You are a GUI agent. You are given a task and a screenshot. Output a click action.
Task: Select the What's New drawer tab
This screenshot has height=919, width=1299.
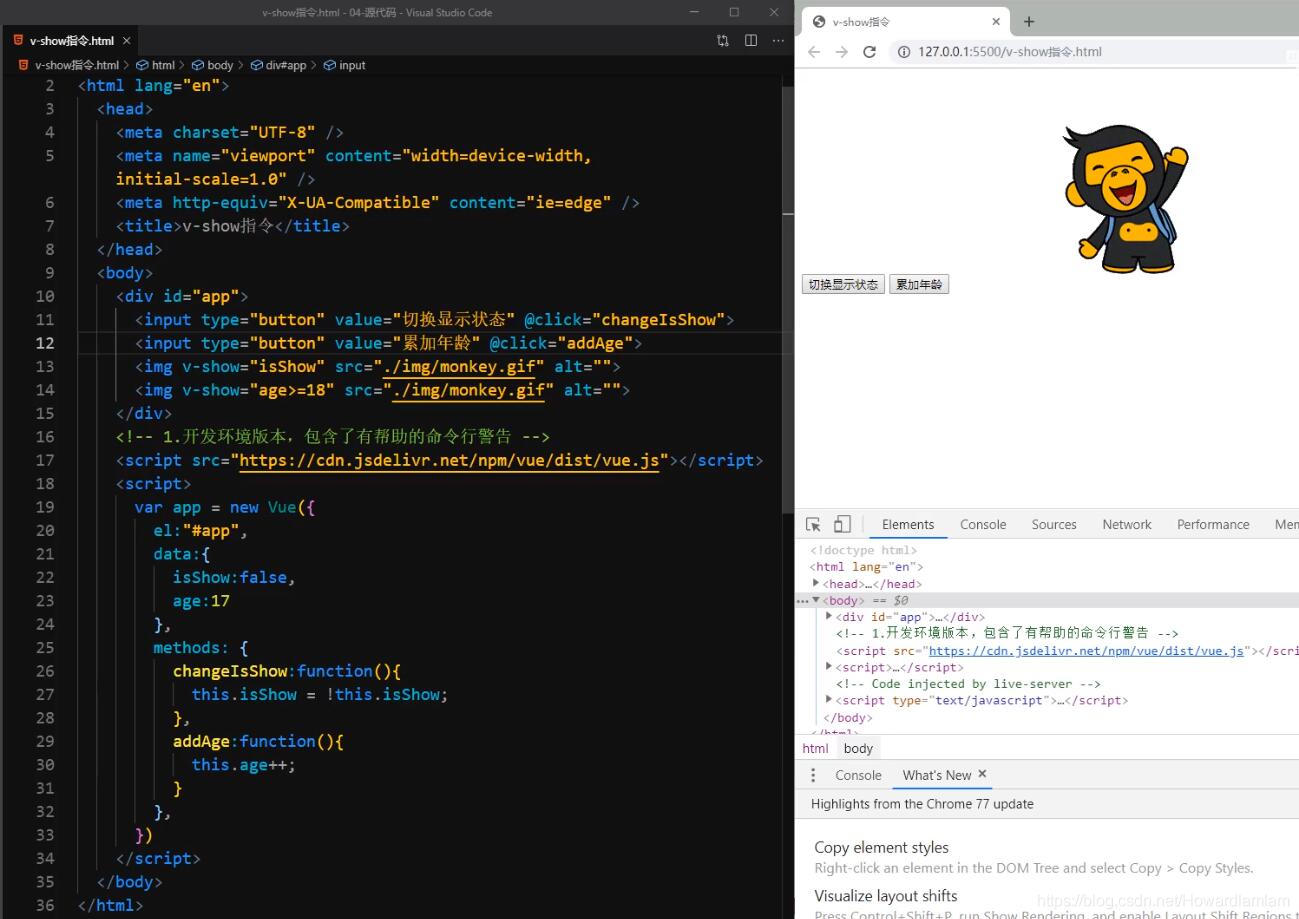[x=936, y=775]
